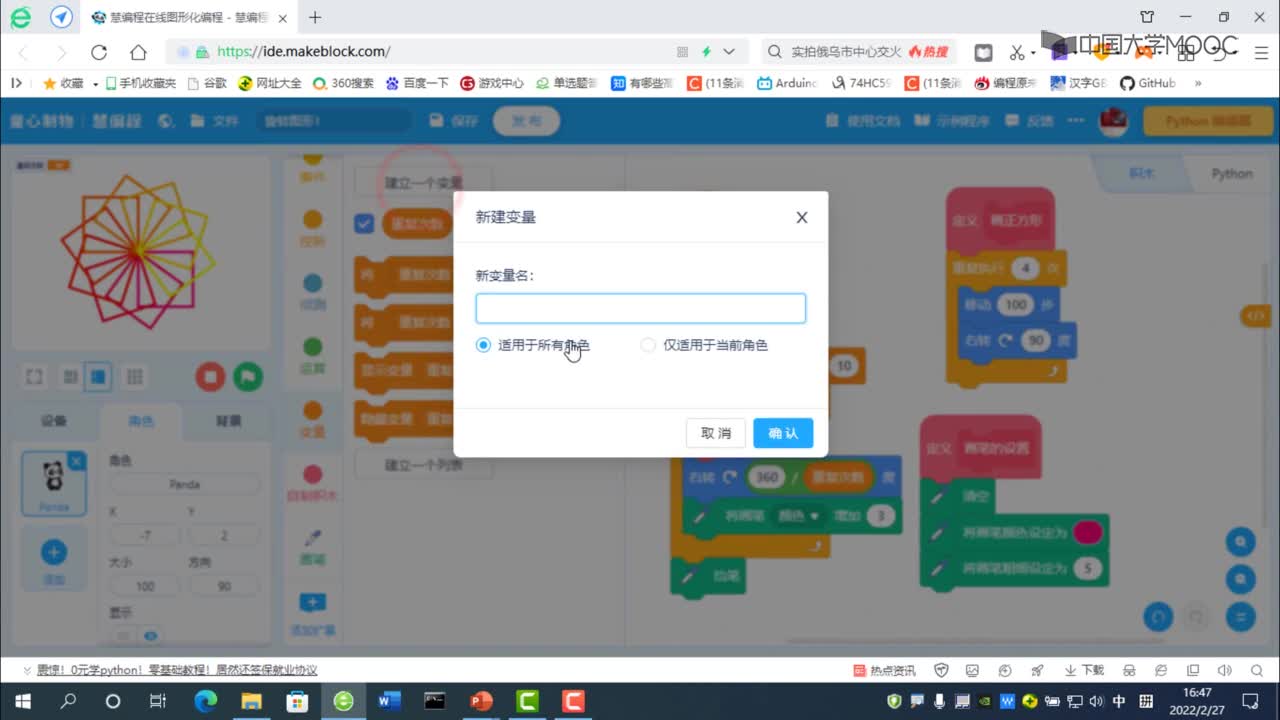This screenshot has height=720, width=1280.
Task: Edit the sprite 方向 value 90
Action: (225, 586)
